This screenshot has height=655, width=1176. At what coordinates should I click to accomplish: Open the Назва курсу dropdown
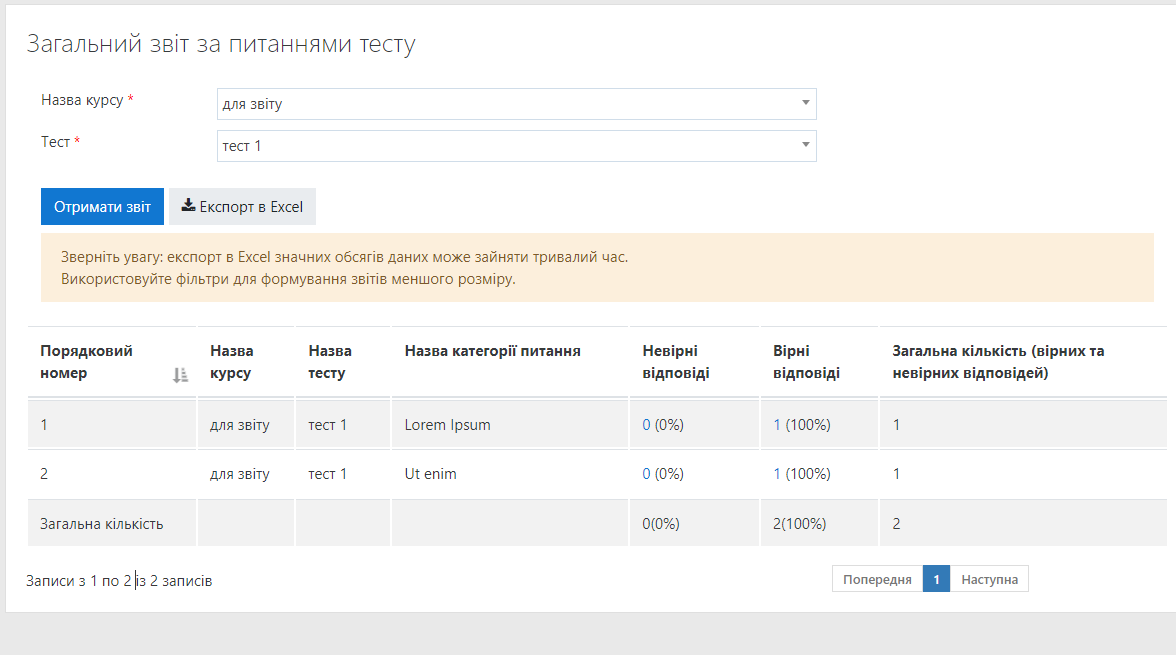[516, 104]
